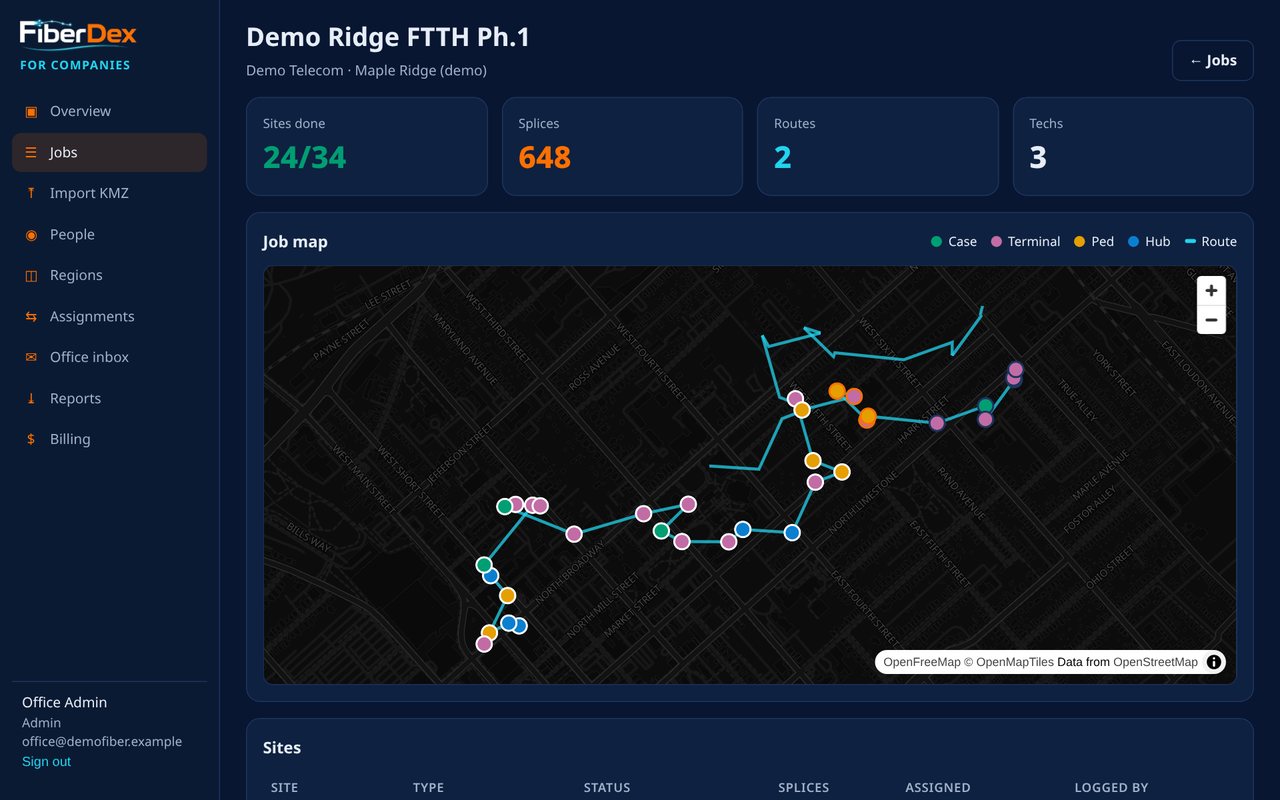Follow the OpenMapTiles attribution link
The width and height of the screenshot is (1280, 800).
point(1008,662)
